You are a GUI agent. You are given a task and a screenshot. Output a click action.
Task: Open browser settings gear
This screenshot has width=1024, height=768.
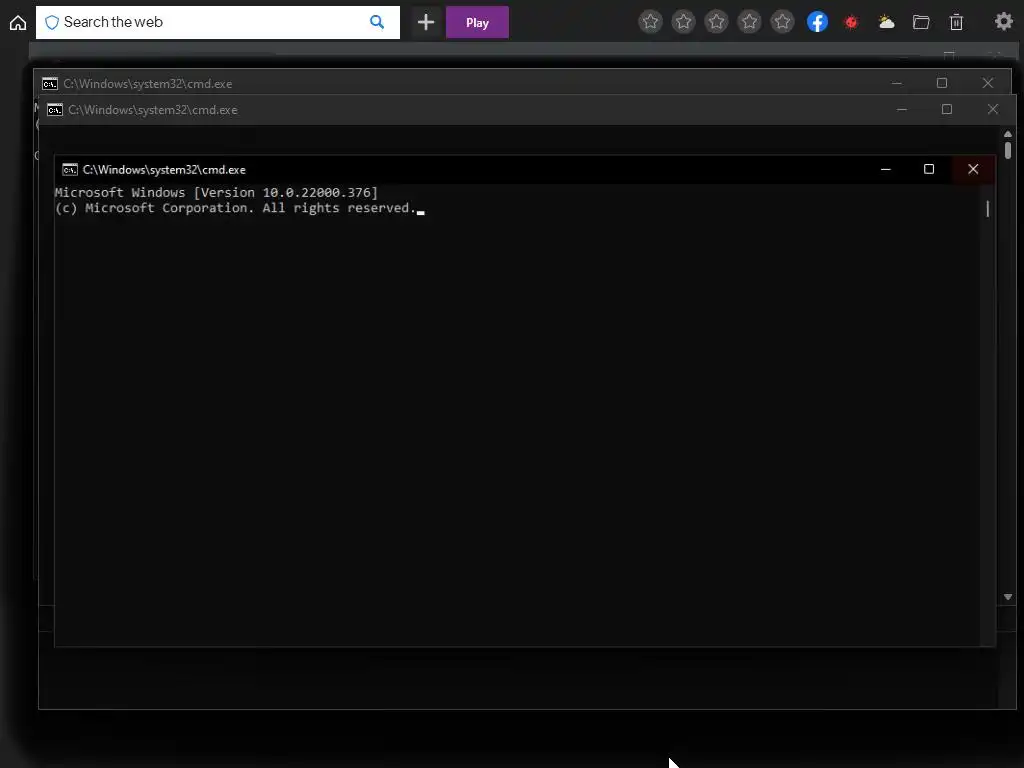[x=1004, y=22]
